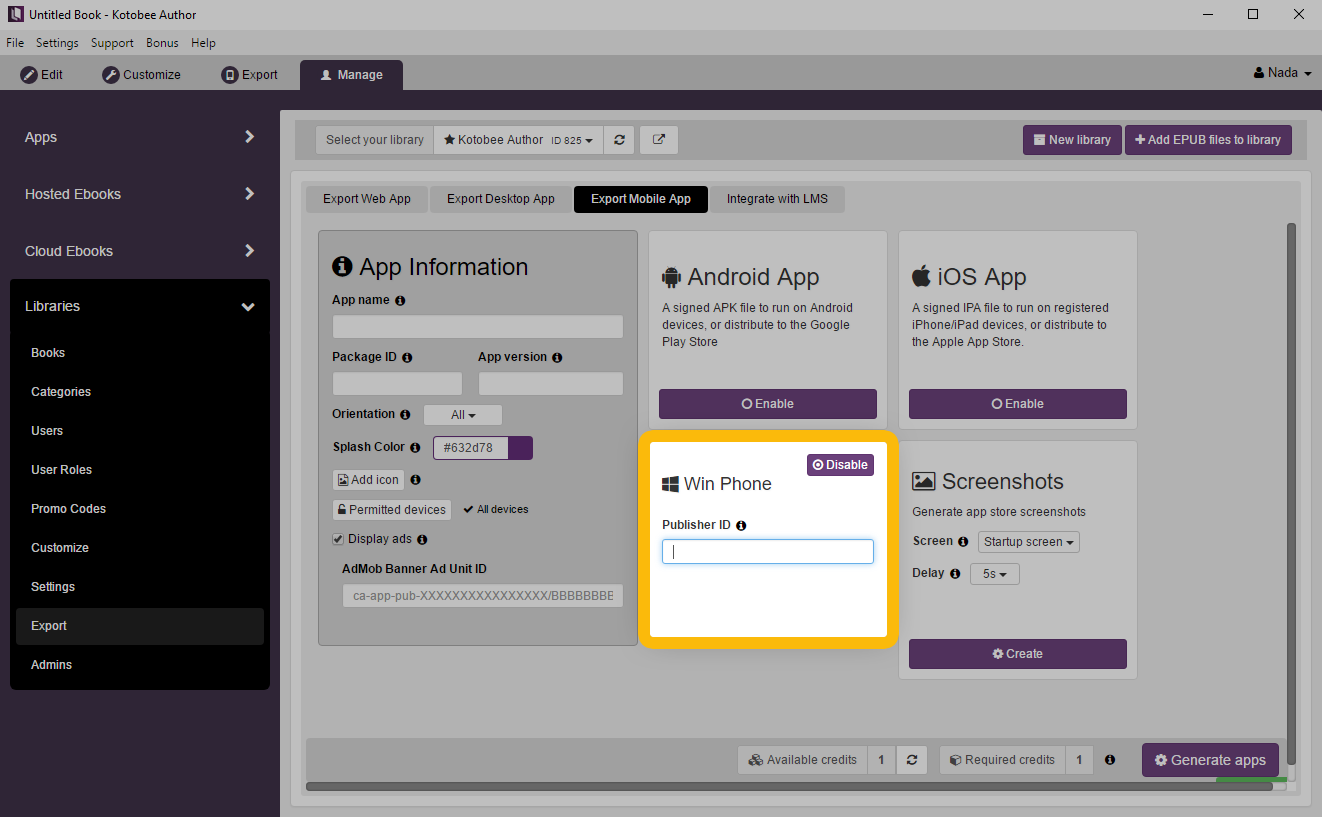The image size is (1322, 817).
Task: Click the App Information info icon
Action: pyautogui.click(x=342, y=266)
